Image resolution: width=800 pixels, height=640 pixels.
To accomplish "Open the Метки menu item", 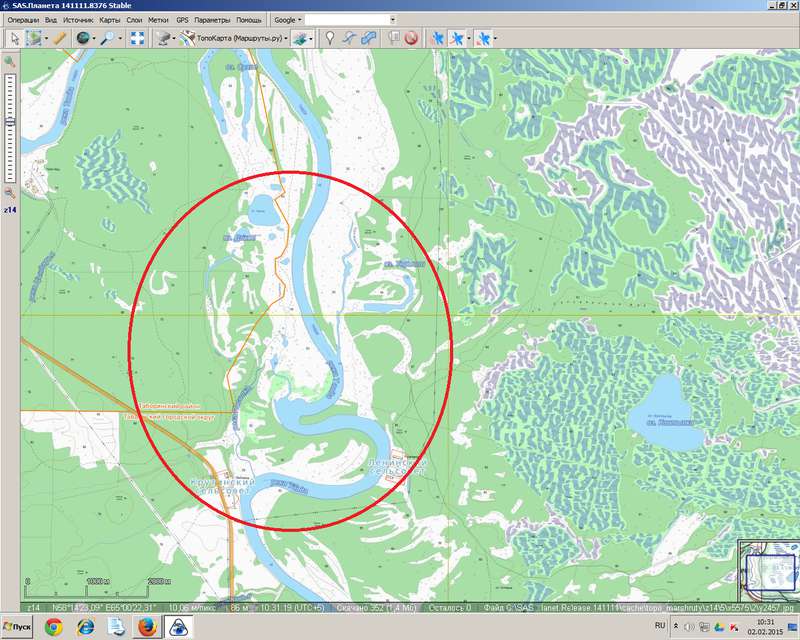I will coord(157,19).
